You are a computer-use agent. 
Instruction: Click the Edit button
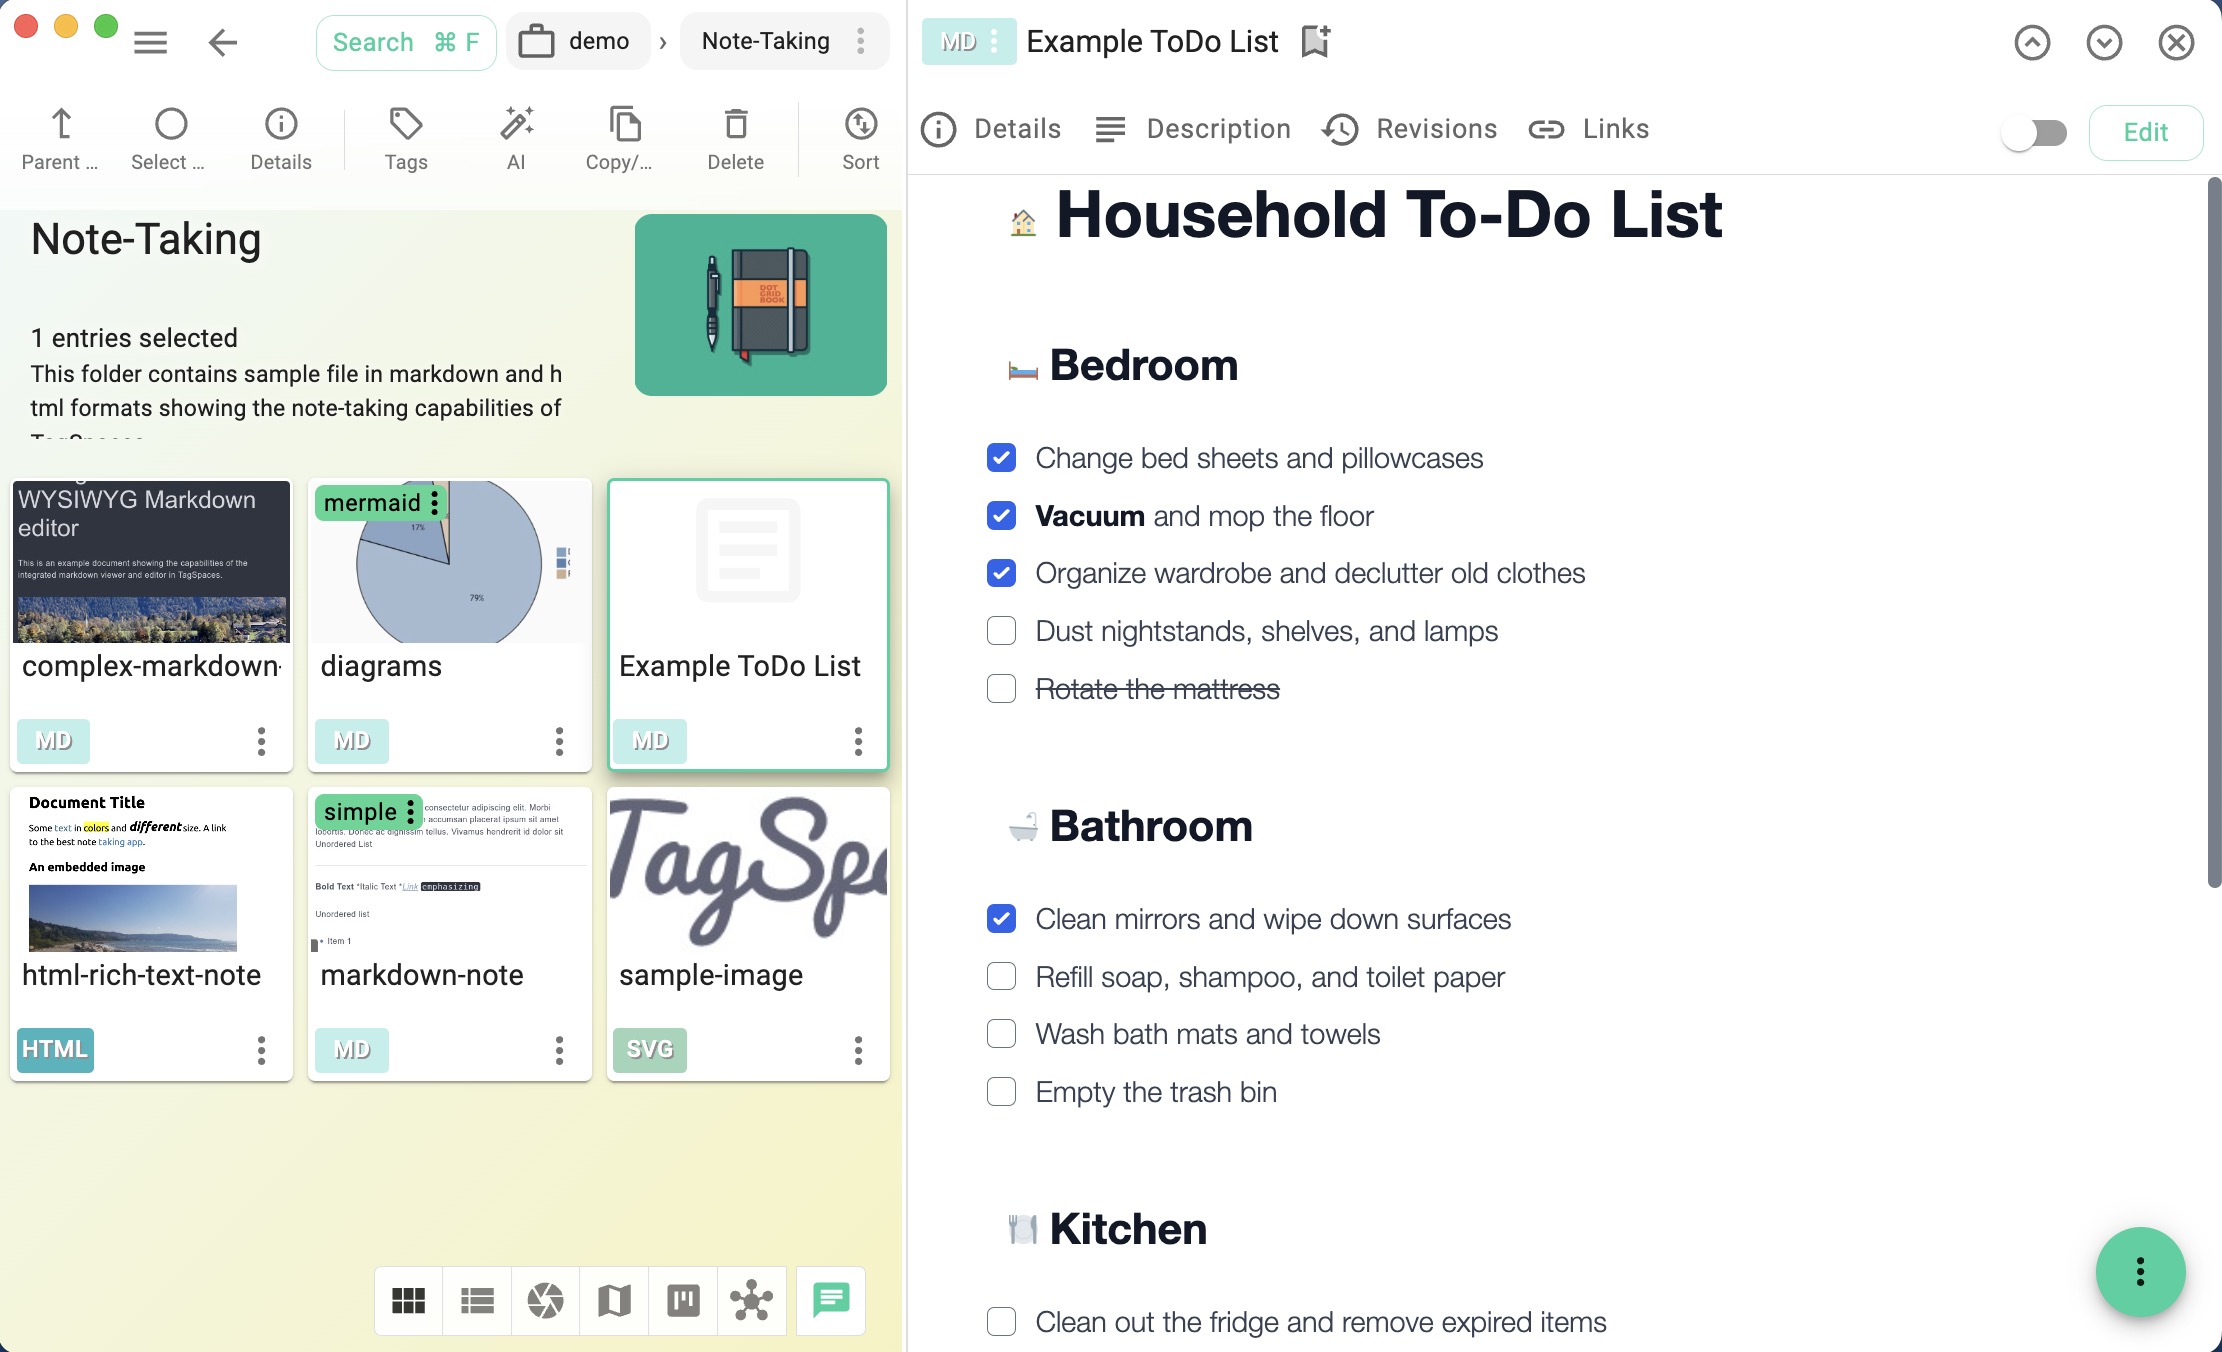(x=2145, y=132)
